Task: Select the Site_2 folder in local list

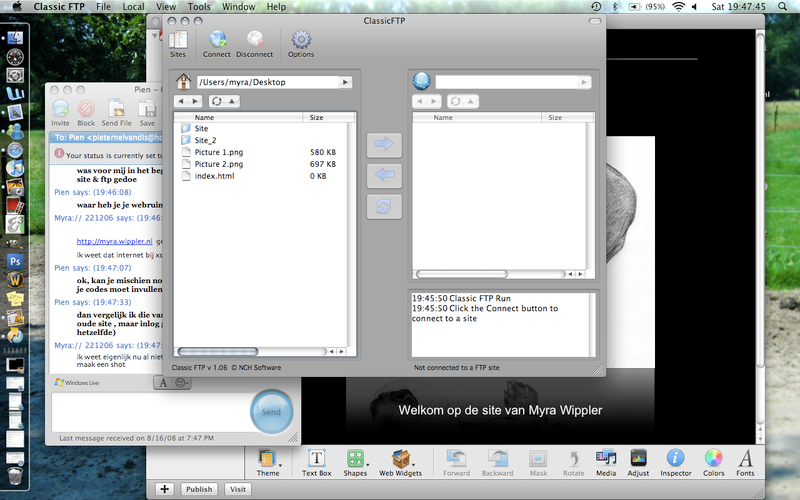Action: [x=205, y=140]
